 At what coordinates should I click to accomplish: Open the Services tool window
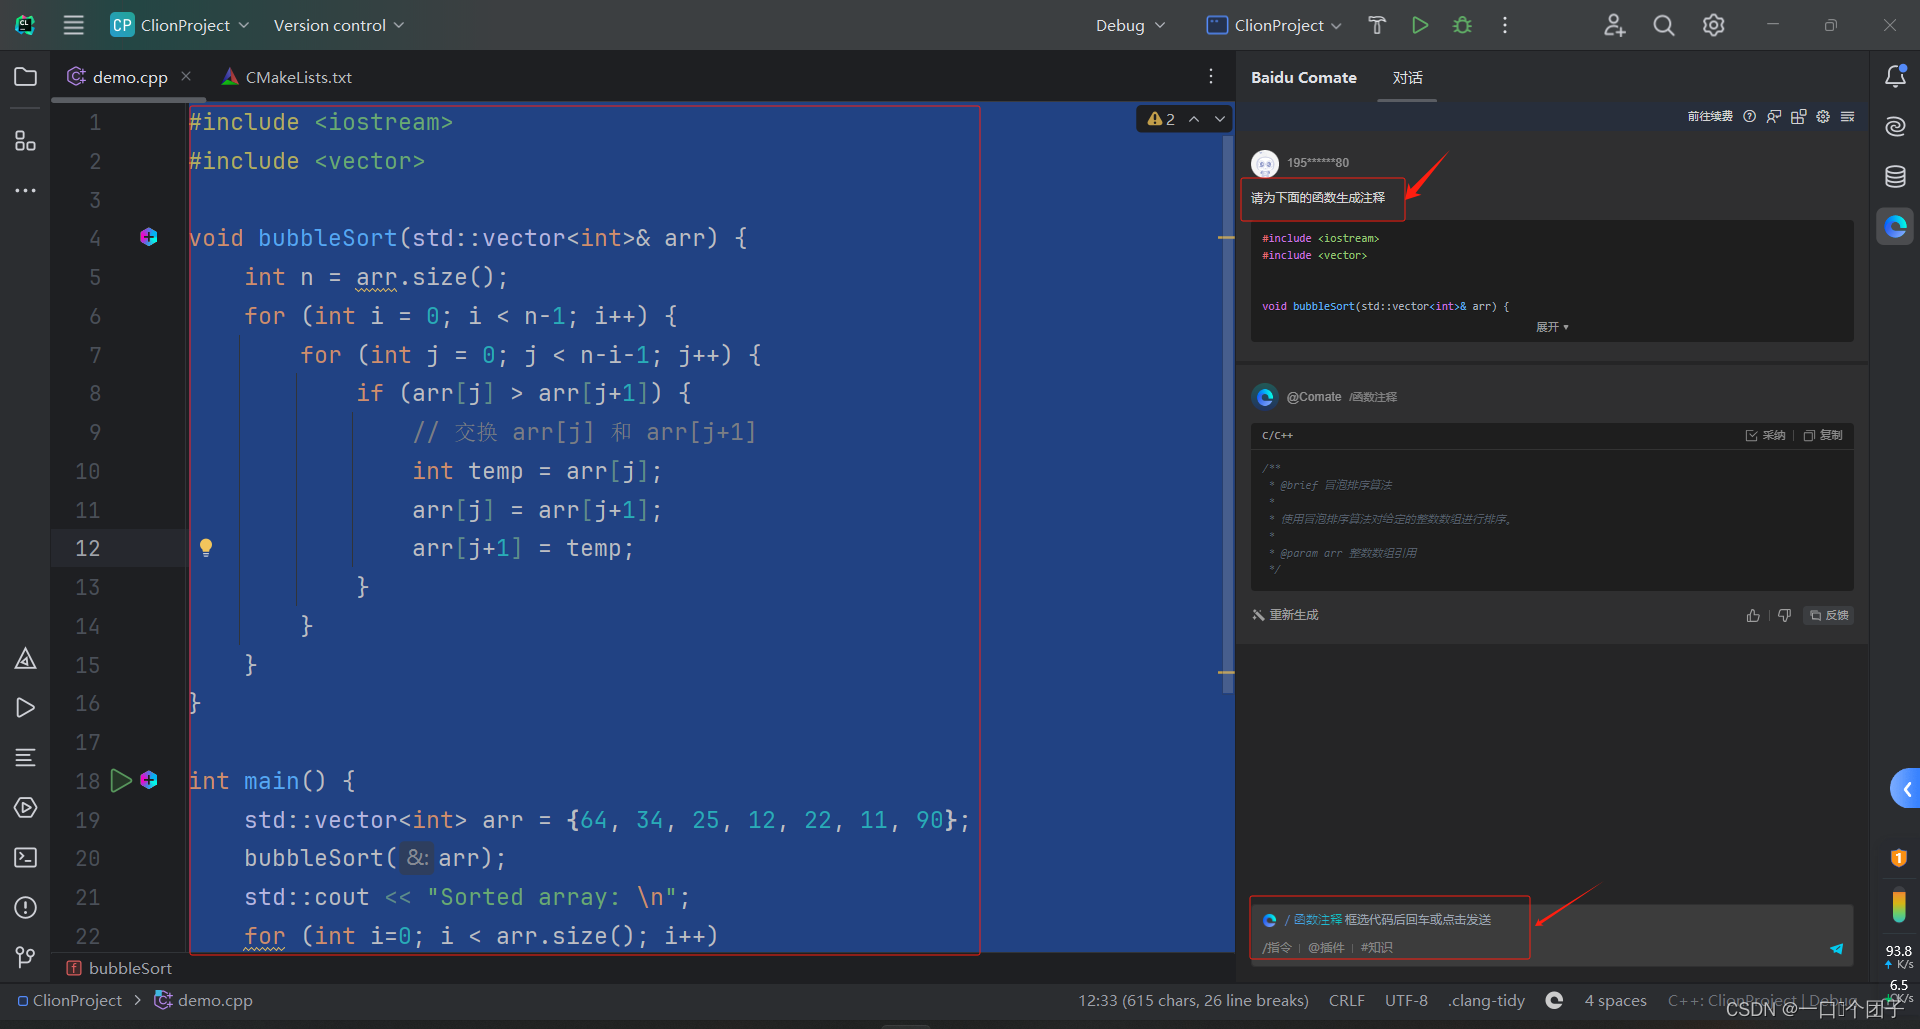pyautogui.click(x=25, y=808)
